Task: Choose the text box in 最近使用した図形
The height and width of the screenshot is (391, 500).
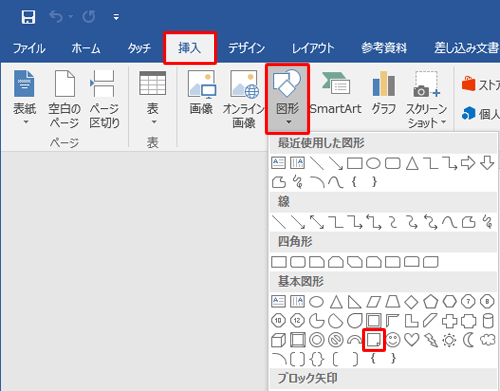Action: pos(278,163)
